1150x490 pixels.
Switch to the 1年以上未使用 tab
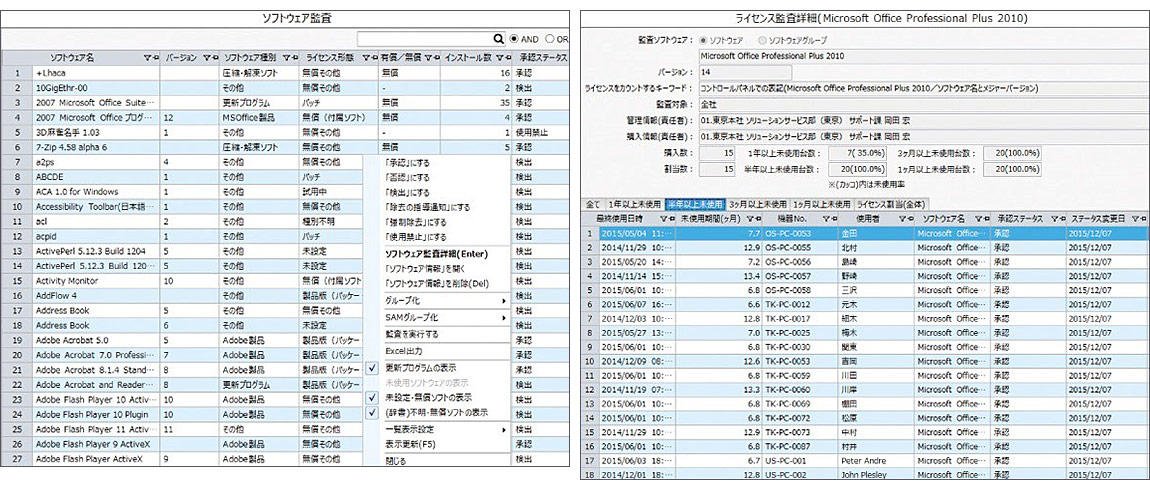point(634,204)
